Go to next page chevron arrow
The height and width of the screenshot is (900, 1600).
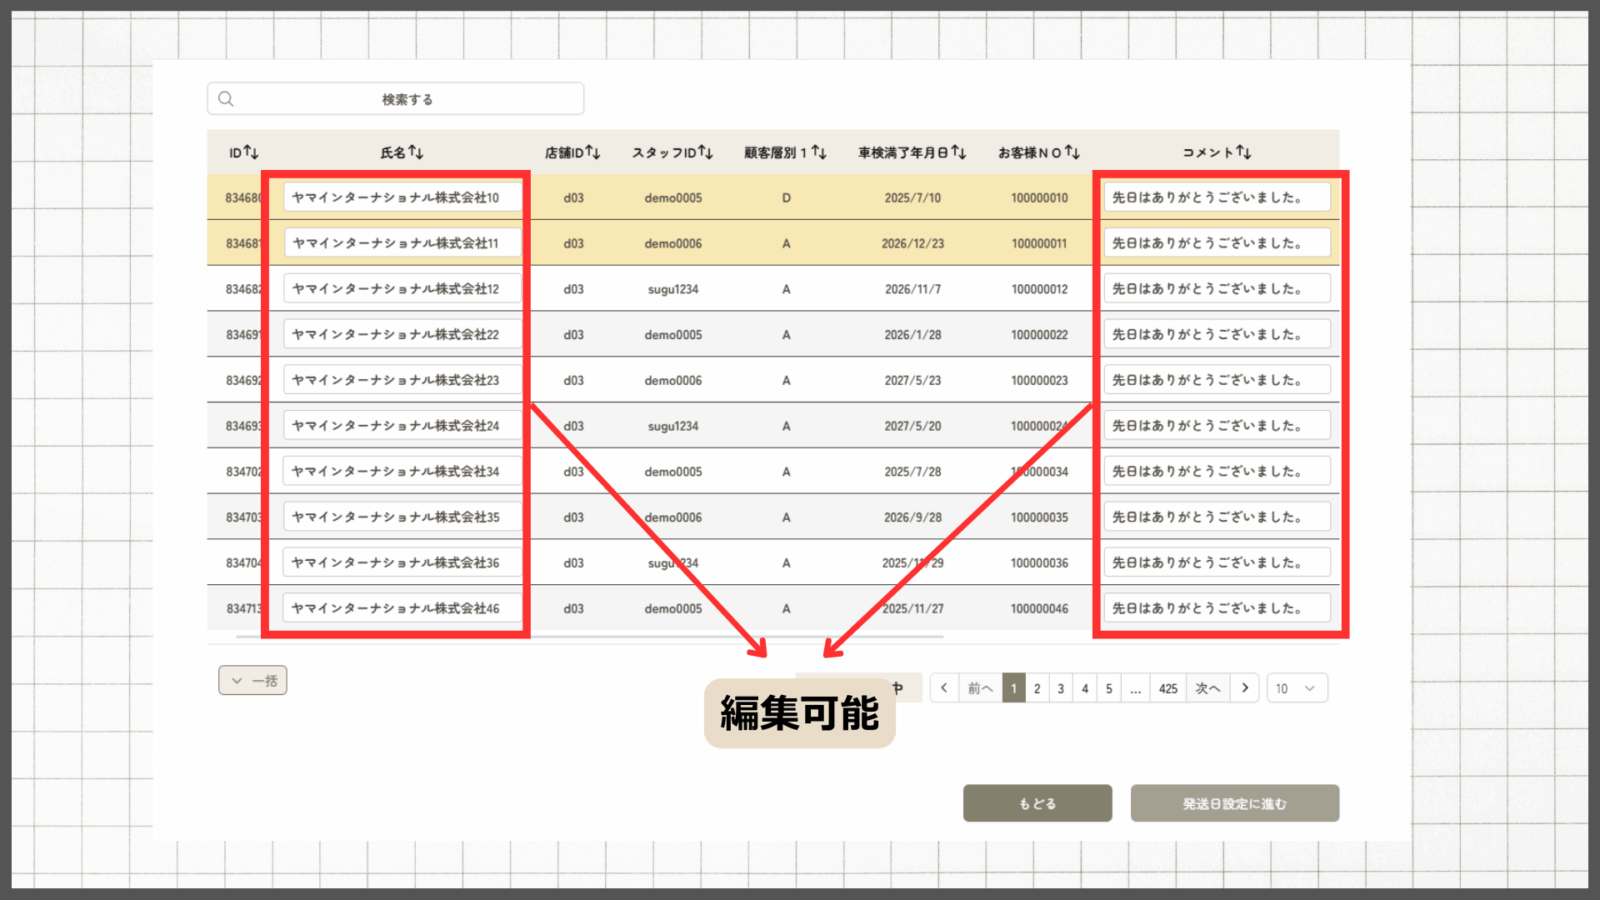pyautogui.click(x=1245, y=688)
